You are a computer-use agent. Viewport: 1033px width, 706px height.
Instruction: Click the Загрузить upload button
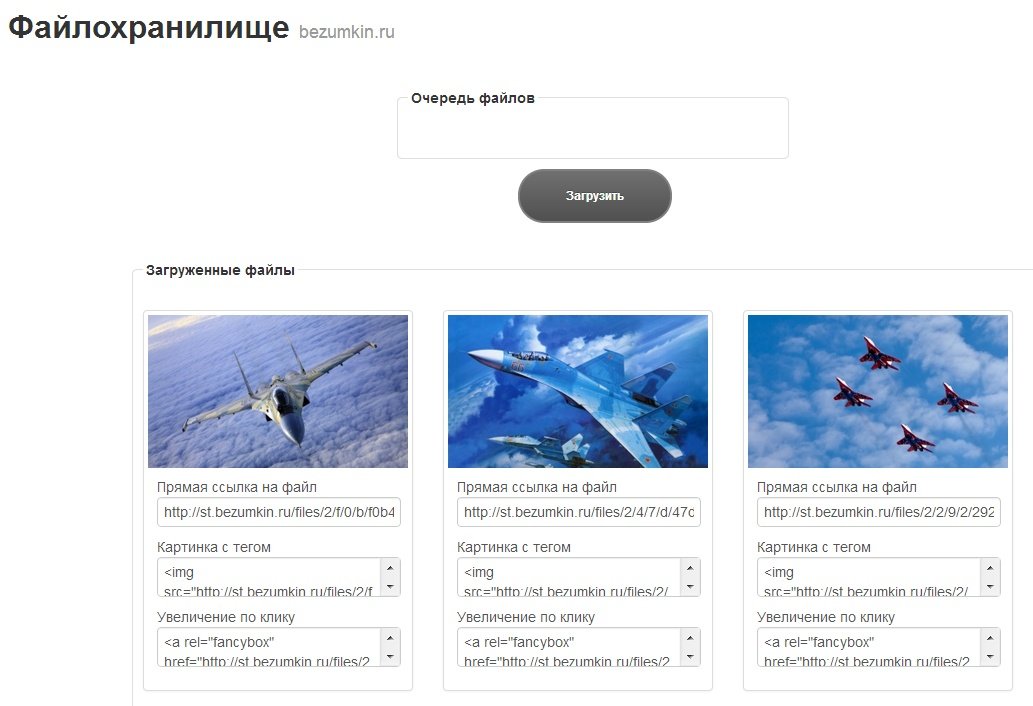594,196
